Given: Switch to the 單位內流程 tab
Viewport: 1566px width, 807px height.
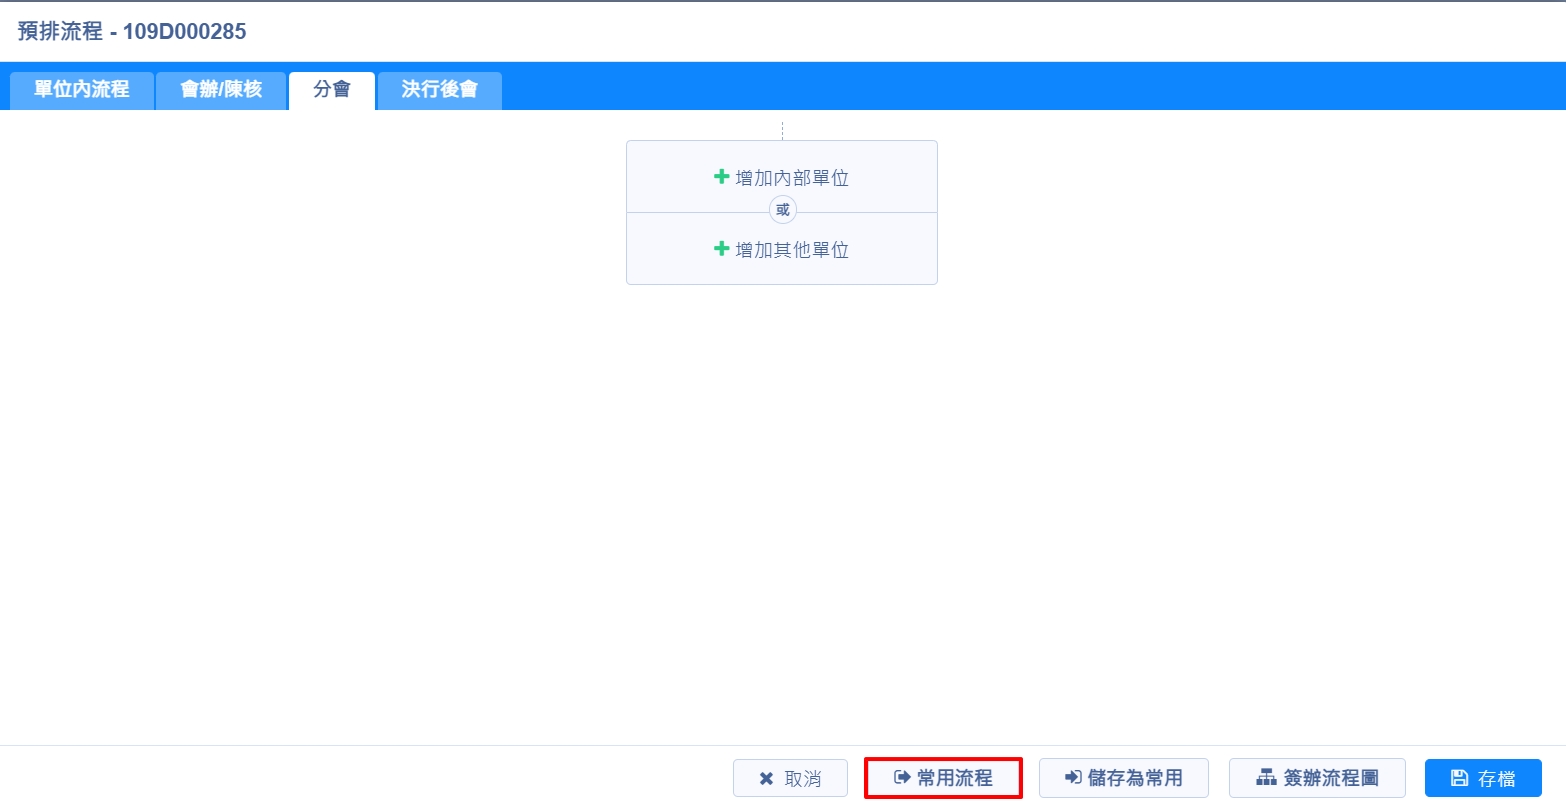Looking at the screenshot, I should pos(82,90).
